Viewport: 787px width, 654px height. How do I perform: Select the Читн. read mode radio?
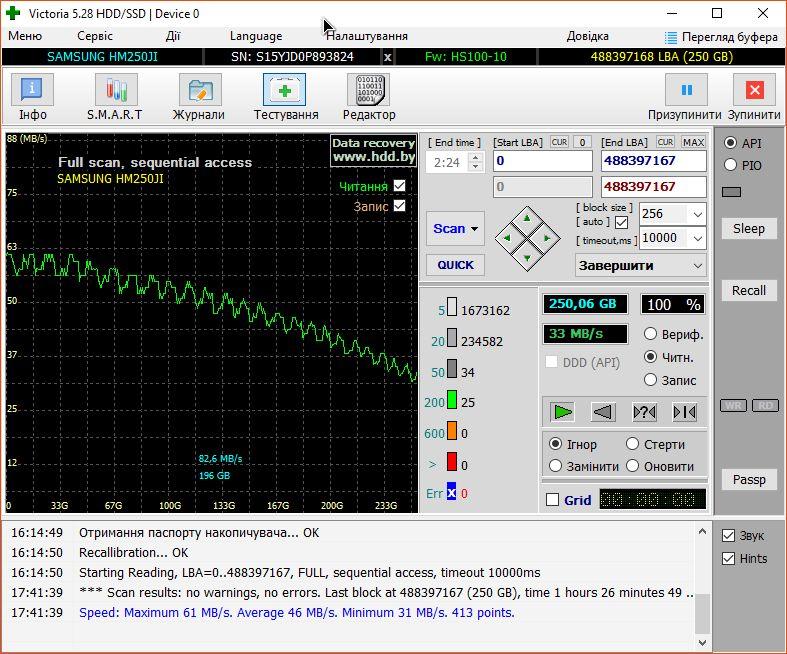pyautogui.click(x=650, y=357)
